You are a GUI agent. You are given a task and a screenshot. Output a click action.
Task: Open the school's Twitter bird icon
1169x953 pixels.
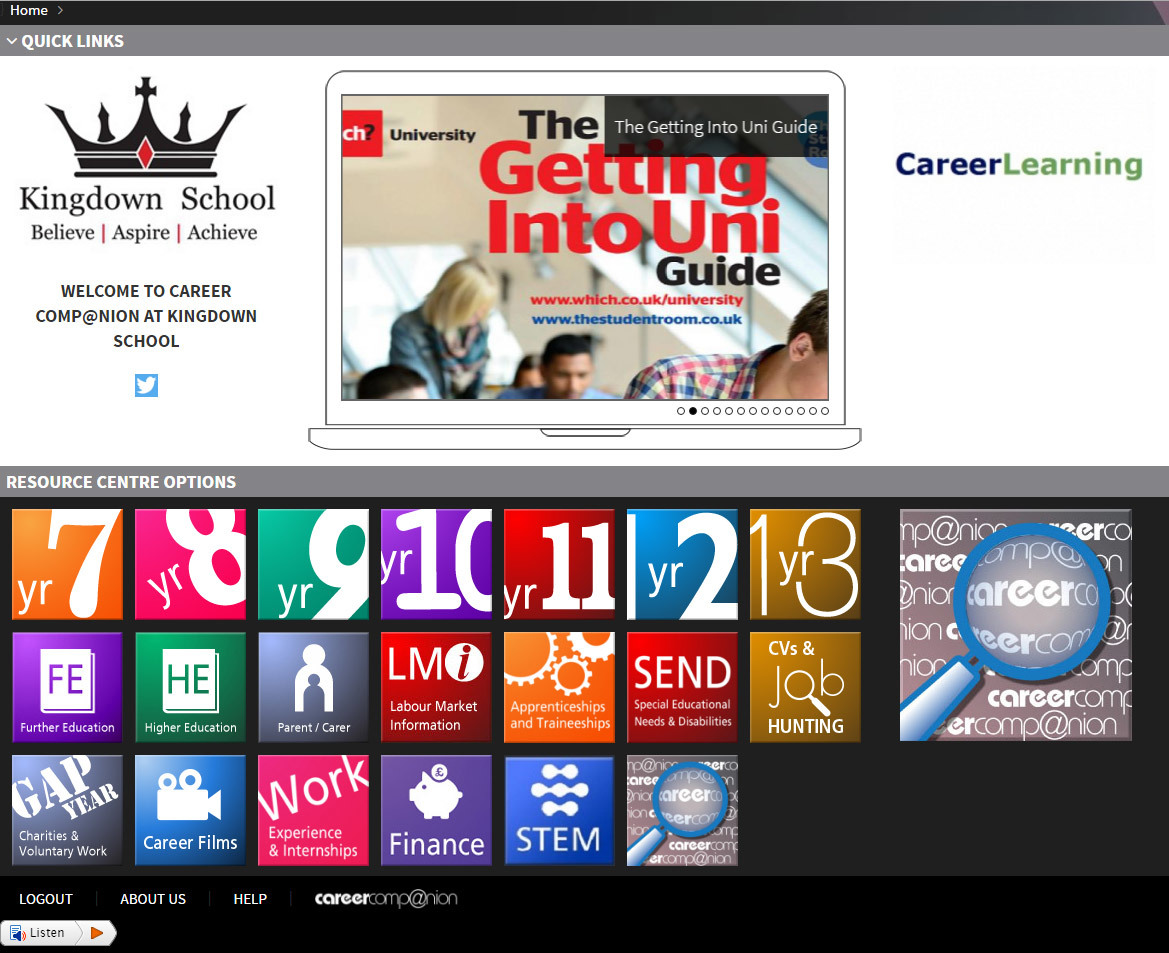[x=146, y=386]
